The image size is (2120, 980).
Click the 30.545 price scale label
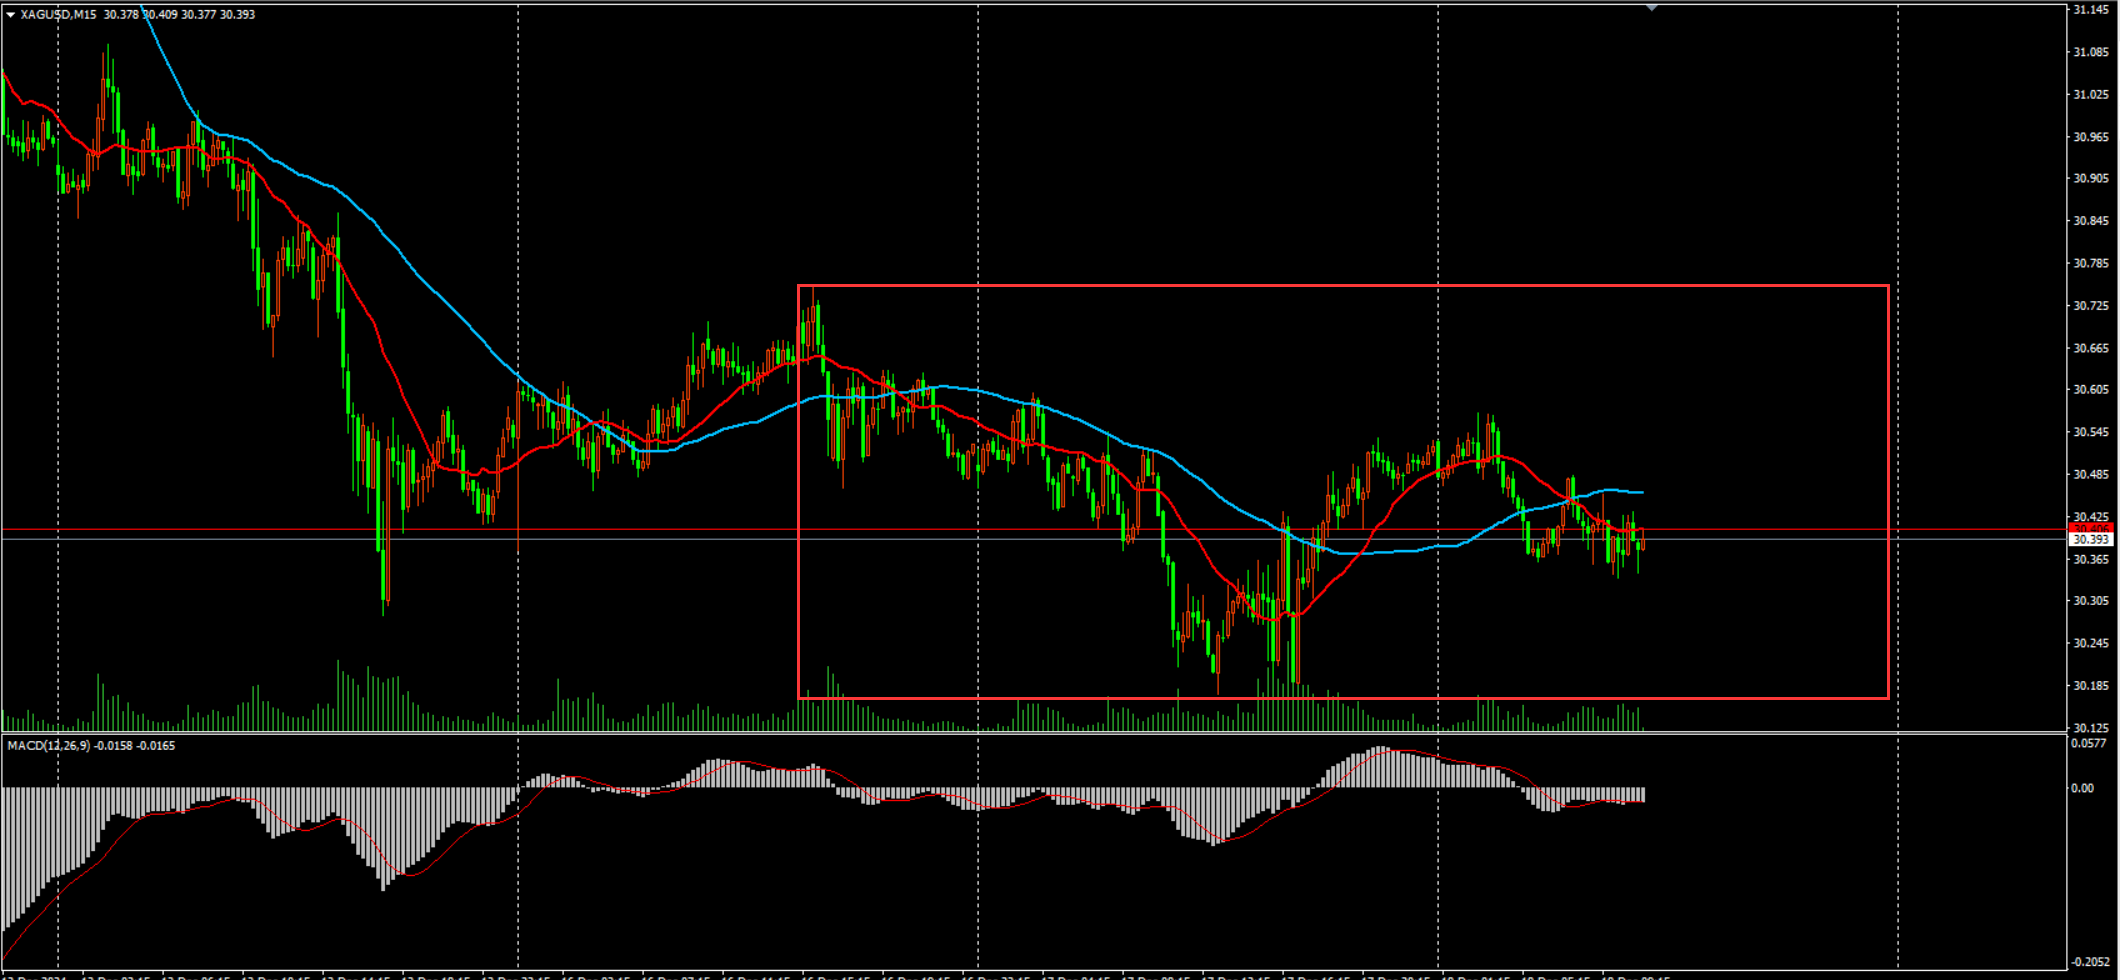pyautogui.click(x=2091, y=432)
